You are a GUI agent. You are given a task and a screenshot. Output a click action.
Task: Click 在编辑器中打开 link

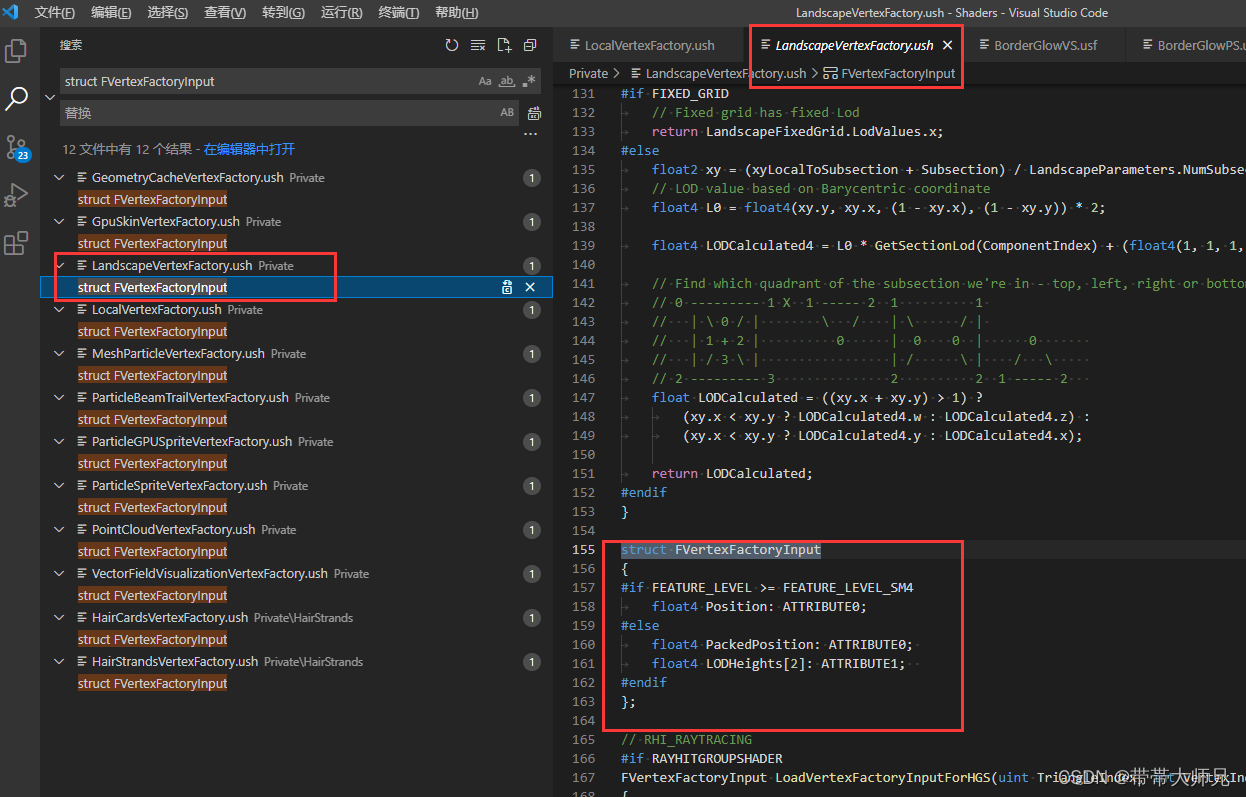(249, 149)
